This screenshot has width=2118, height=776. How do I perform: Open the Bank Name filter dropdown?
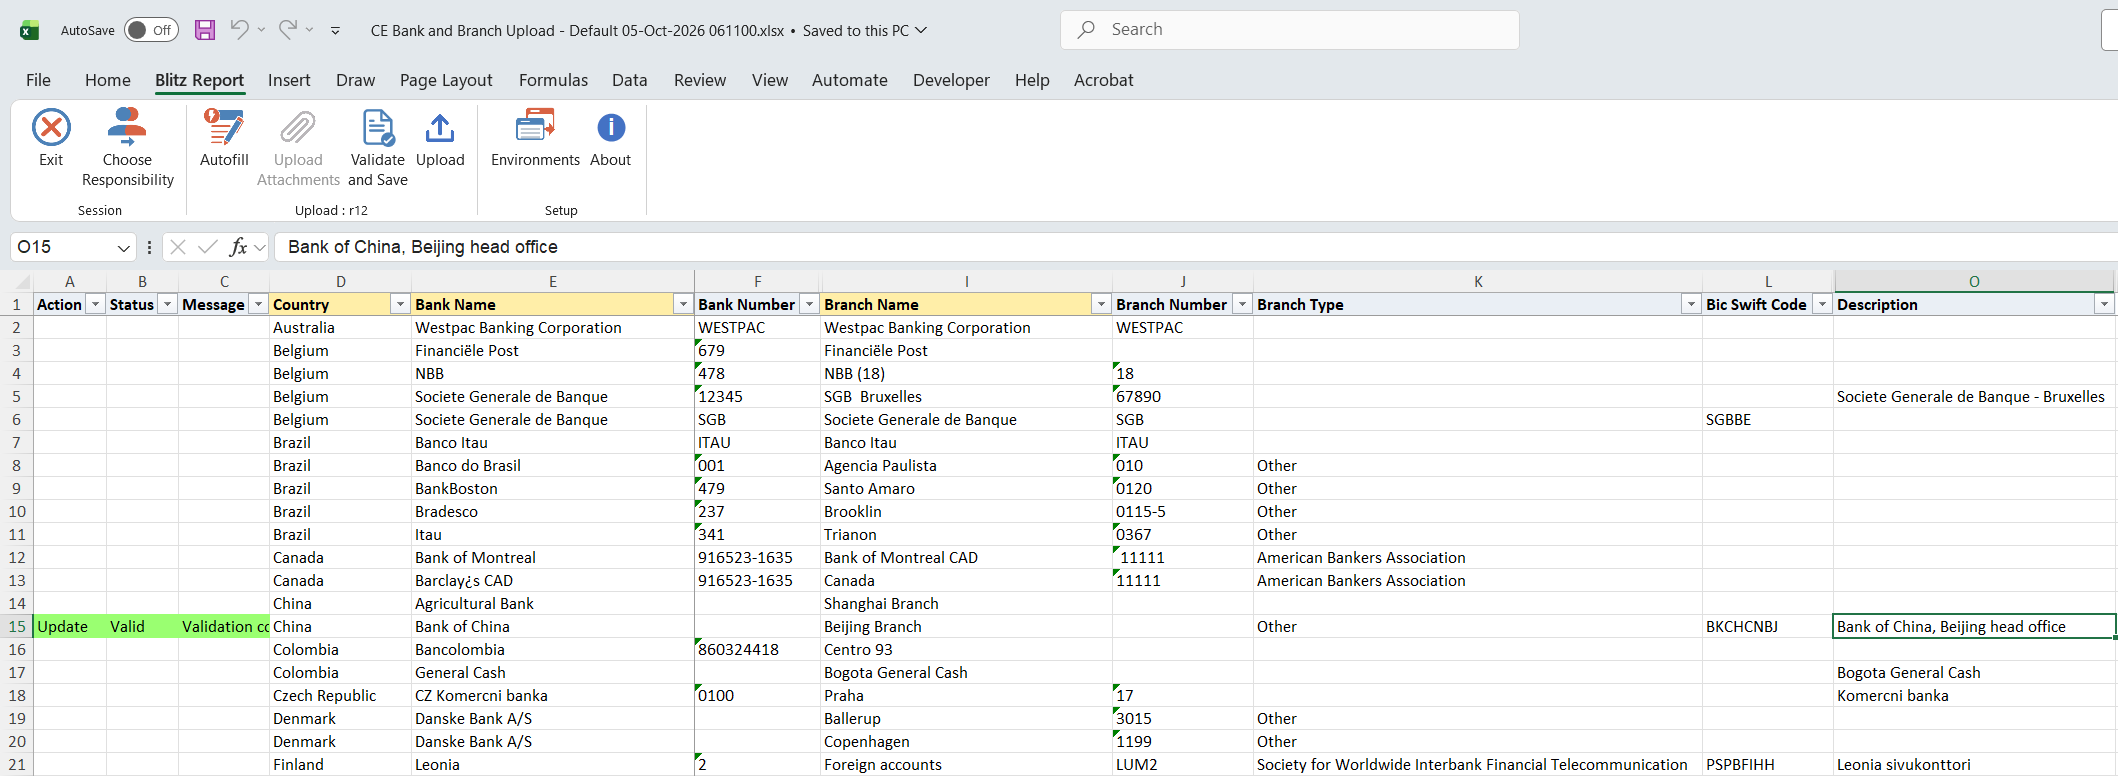(x=683, y=304)
